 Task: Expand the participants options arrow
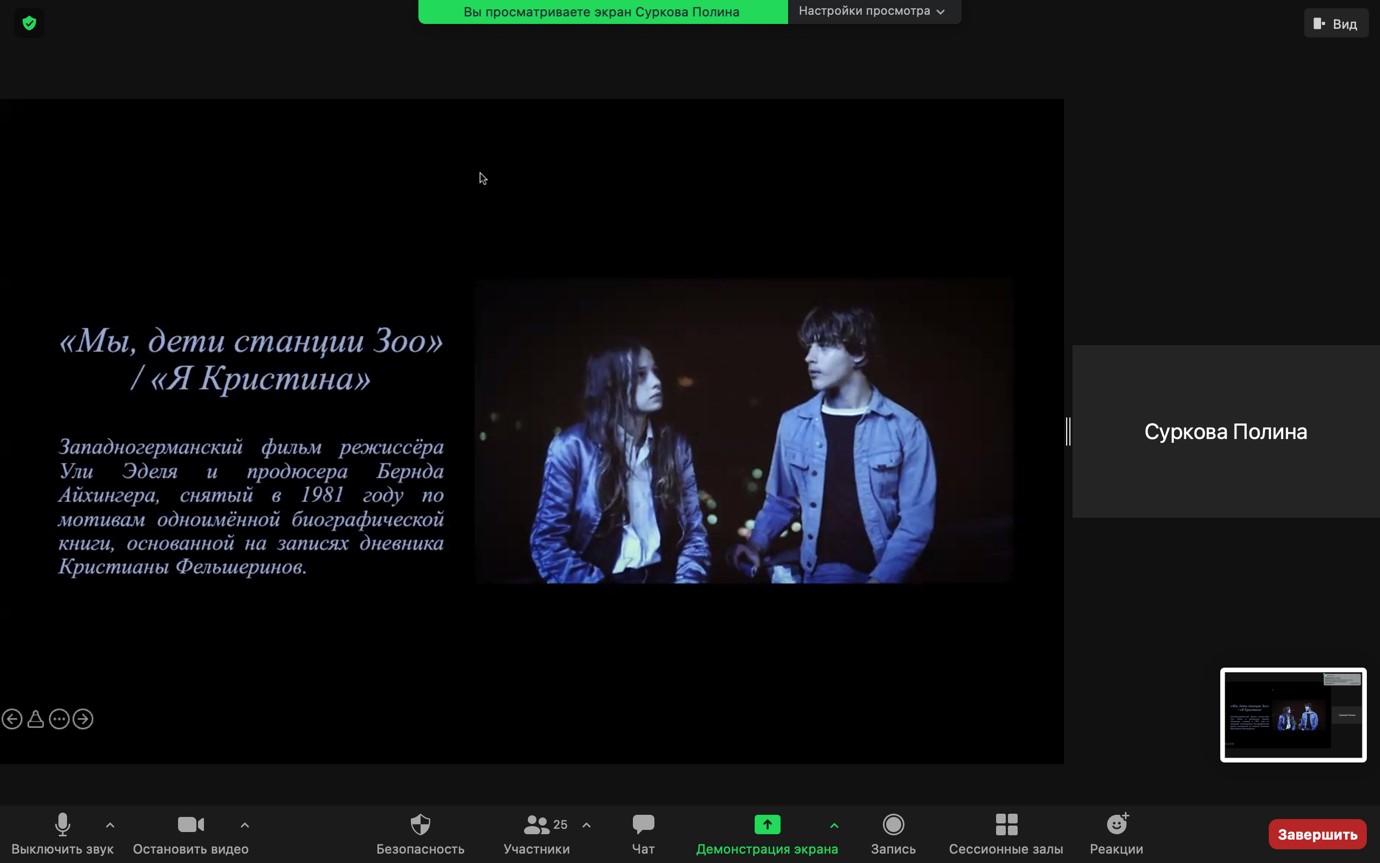(587, 825)
